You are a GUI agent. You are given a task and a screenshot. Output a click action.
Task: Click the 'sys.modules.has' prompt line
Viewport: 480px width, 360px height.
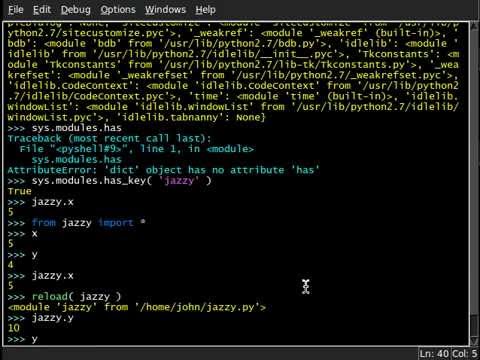[x=64, y=128]
